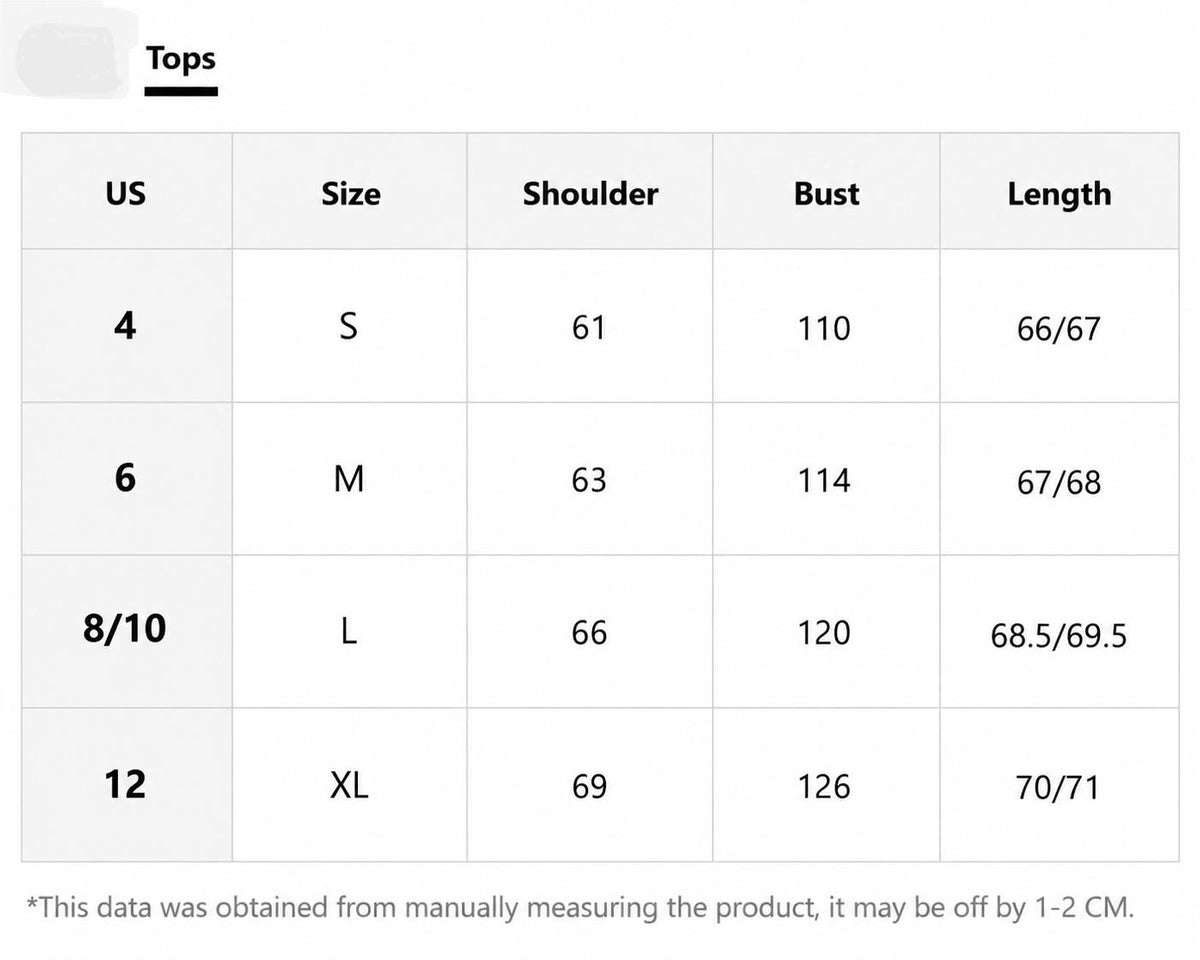Screen dimensions: 1200x960
Task: Click the Length column header
Action: pyautogui.click(x=1059, y=192)
